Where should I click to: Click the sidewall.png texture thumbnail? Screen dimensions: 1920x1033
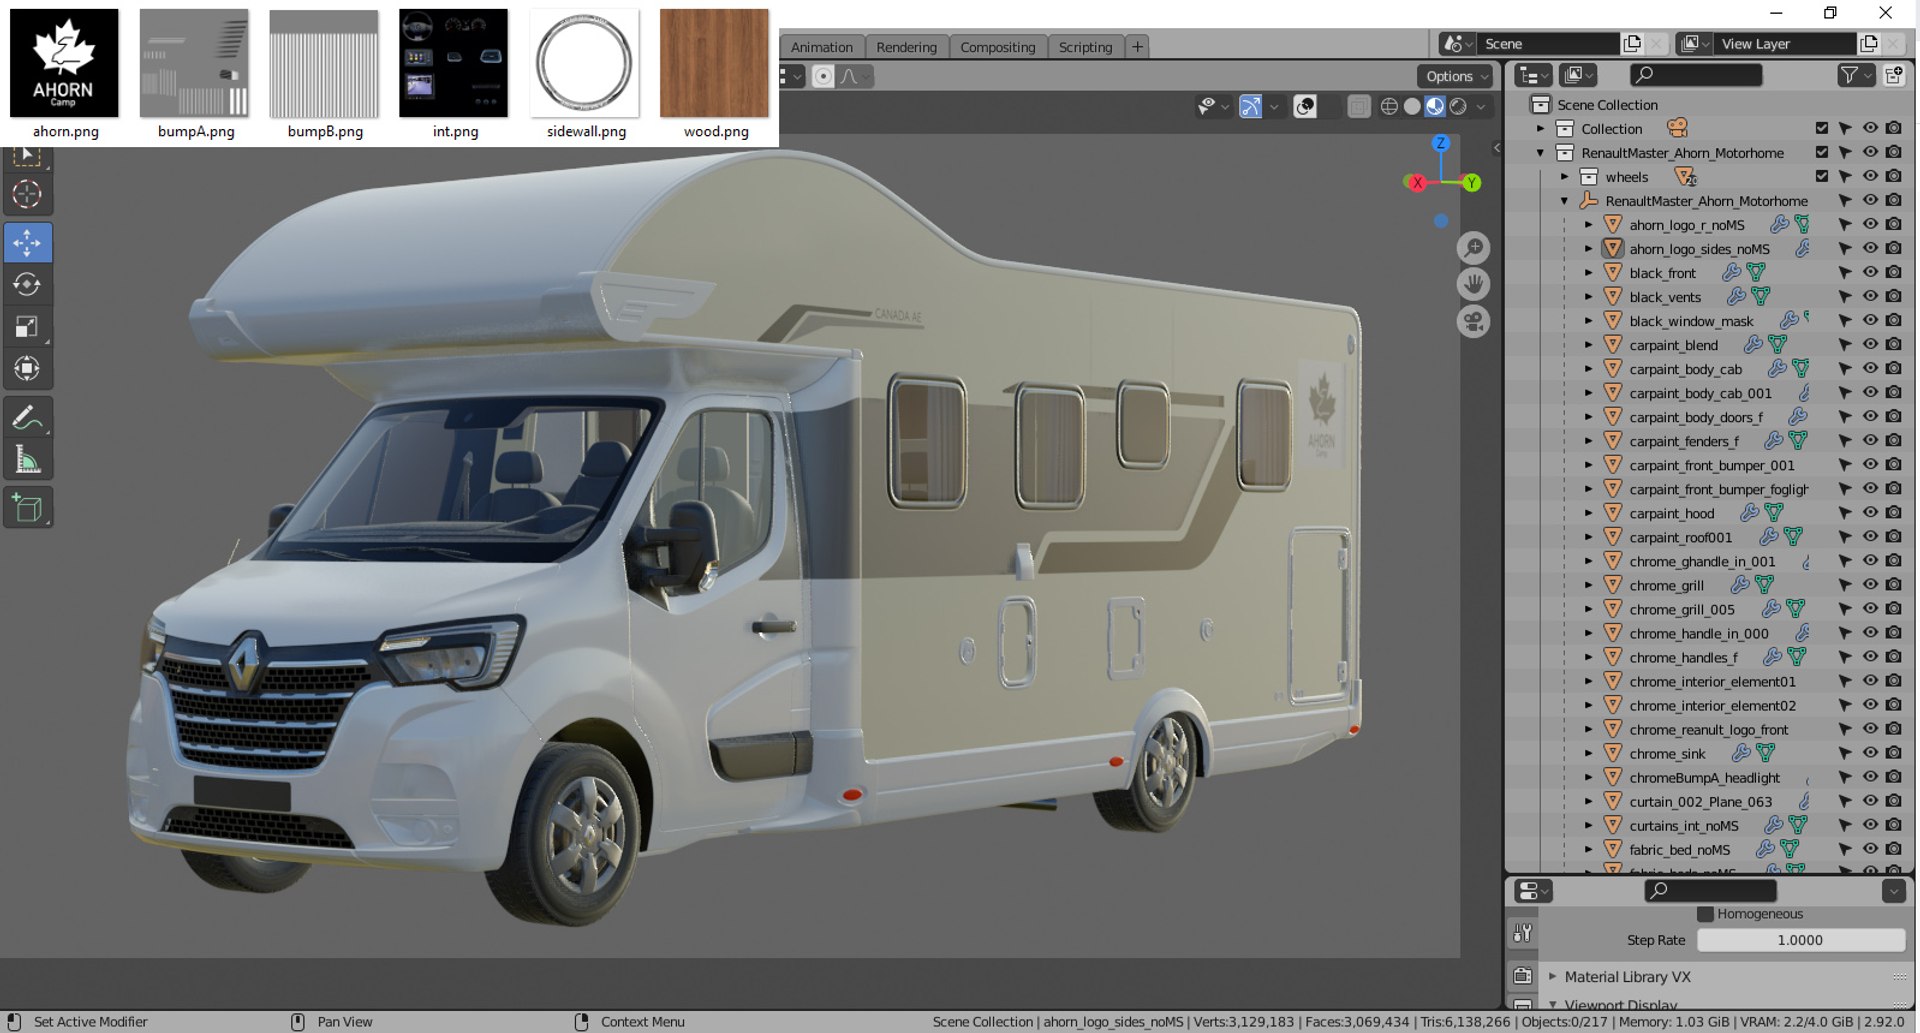coord(585,63)
